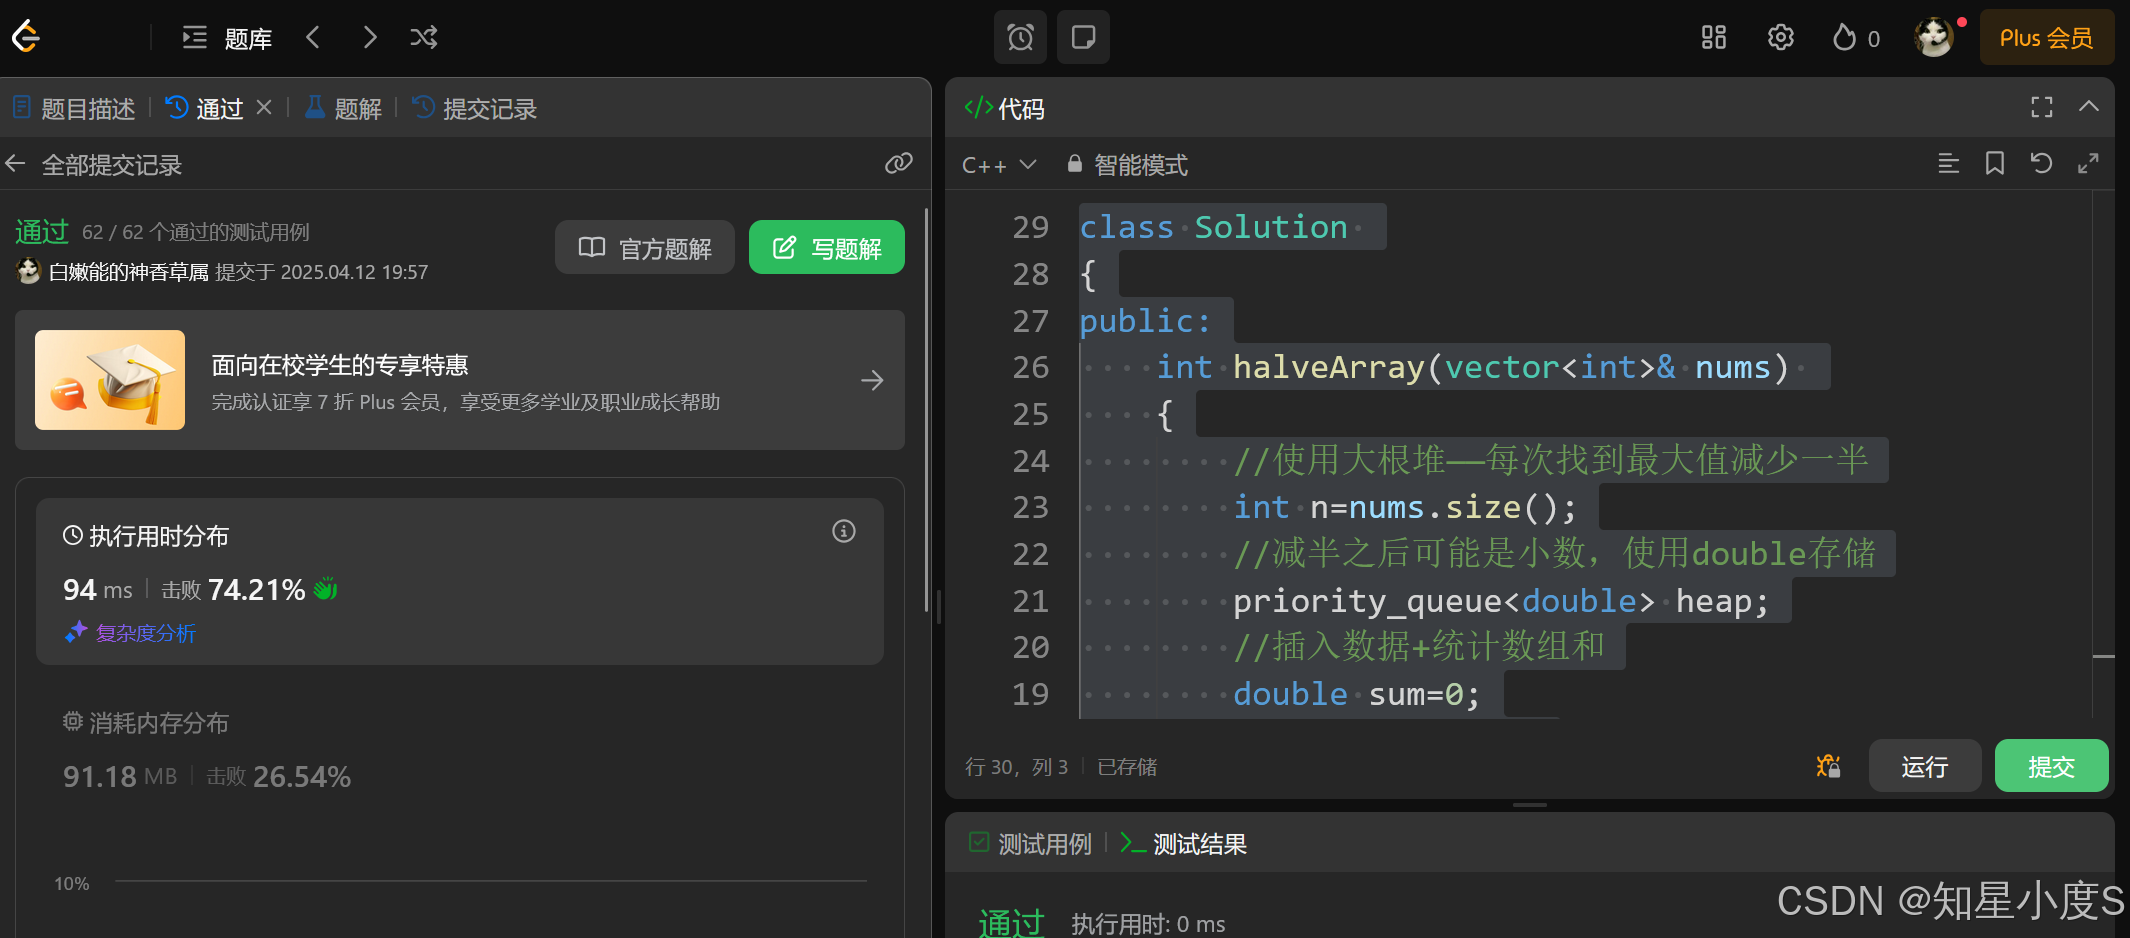Switch to the 测试结果 tab
The image size is (2130, 938).
click(1184, 844)
